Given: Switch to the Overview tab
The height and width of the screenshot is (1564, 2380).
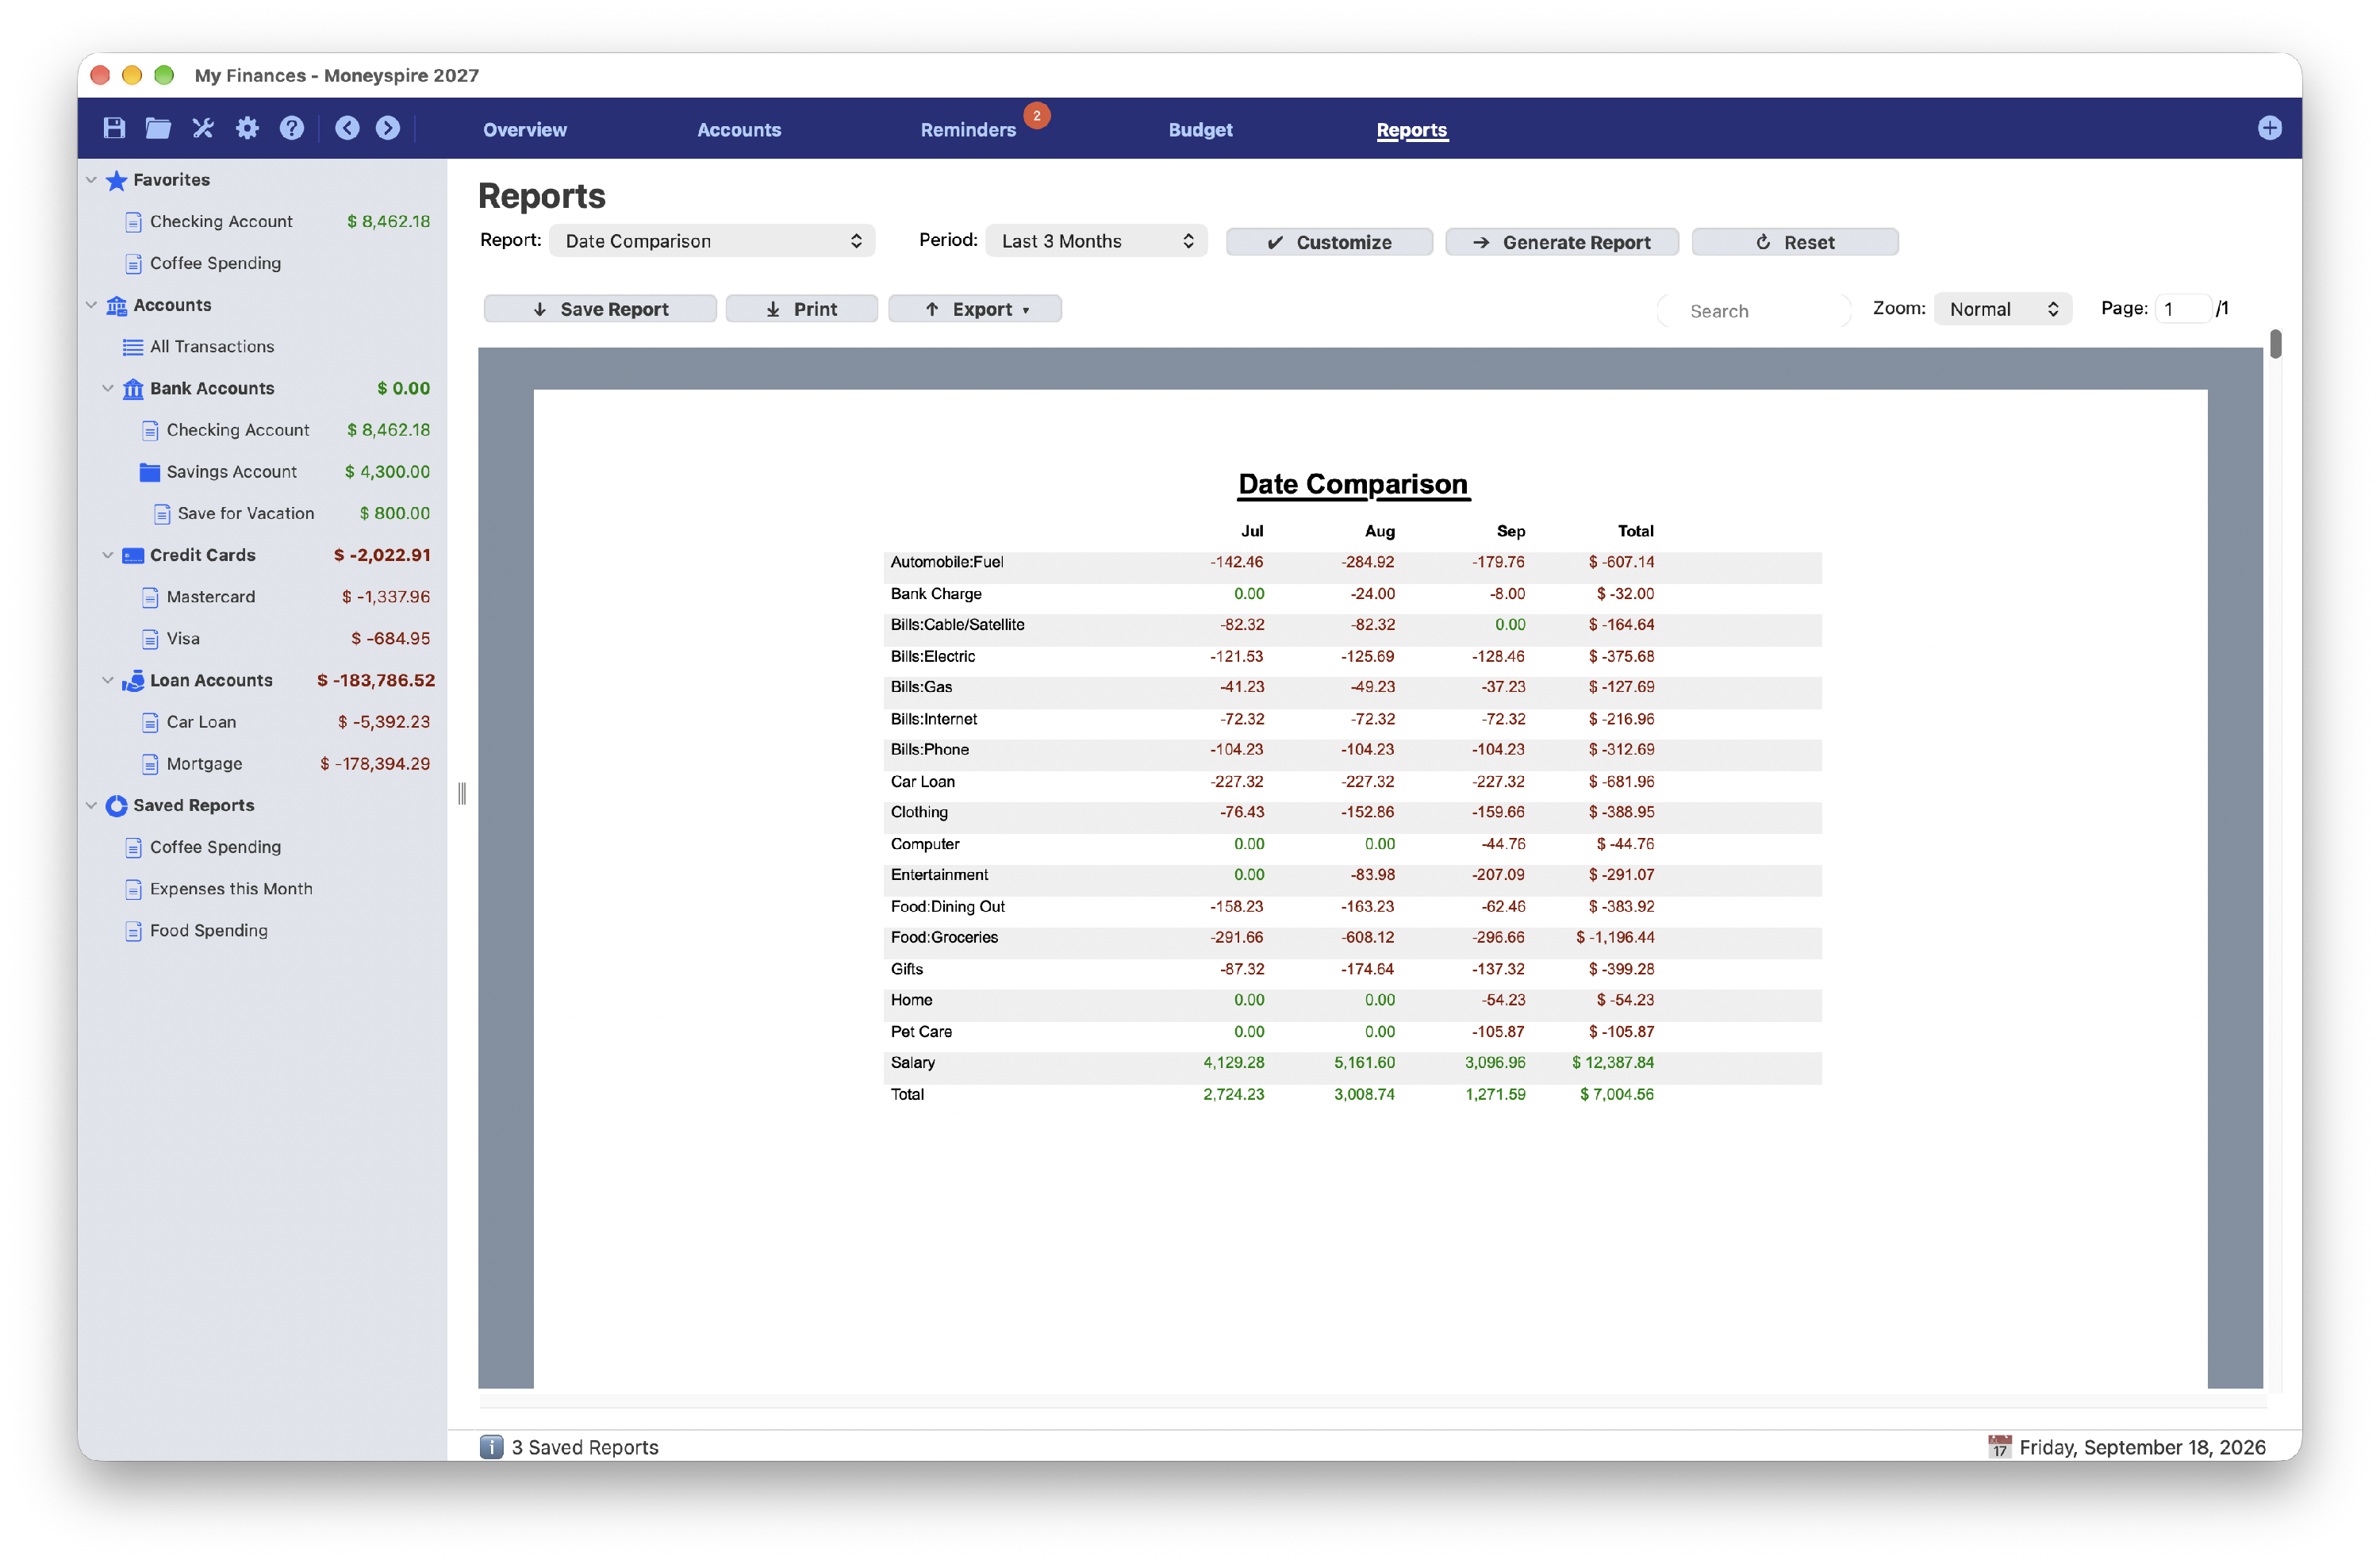Looking at the screenshot, I should (x=524, y=129).
